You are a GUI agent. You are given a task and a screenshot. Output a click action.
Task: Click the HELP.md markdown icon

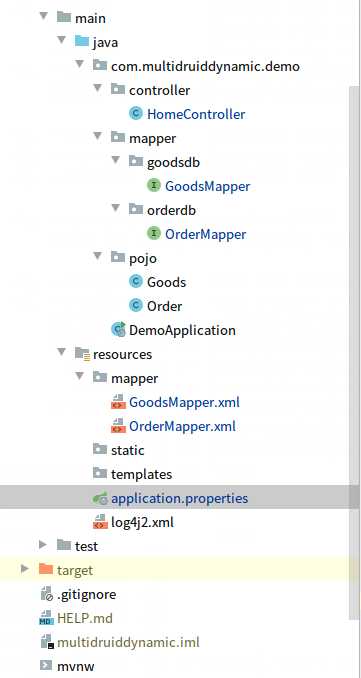tap(46, 618)
